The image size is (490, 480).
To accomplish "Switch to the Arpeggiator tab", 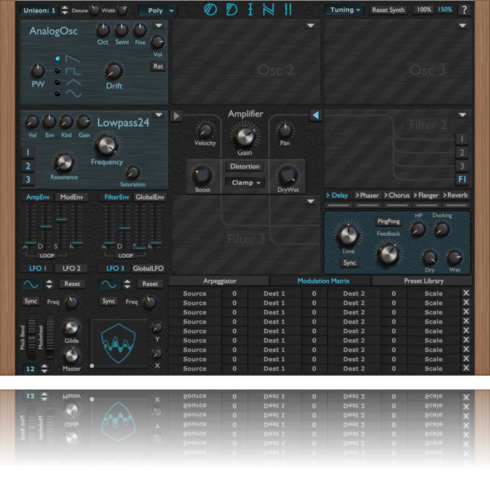I will coord(219,281).
